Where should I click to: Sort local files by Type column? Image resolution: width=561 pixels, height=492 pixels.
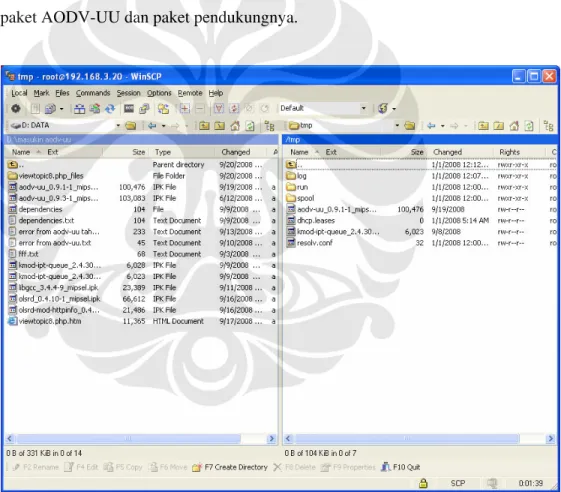(183, 152)
